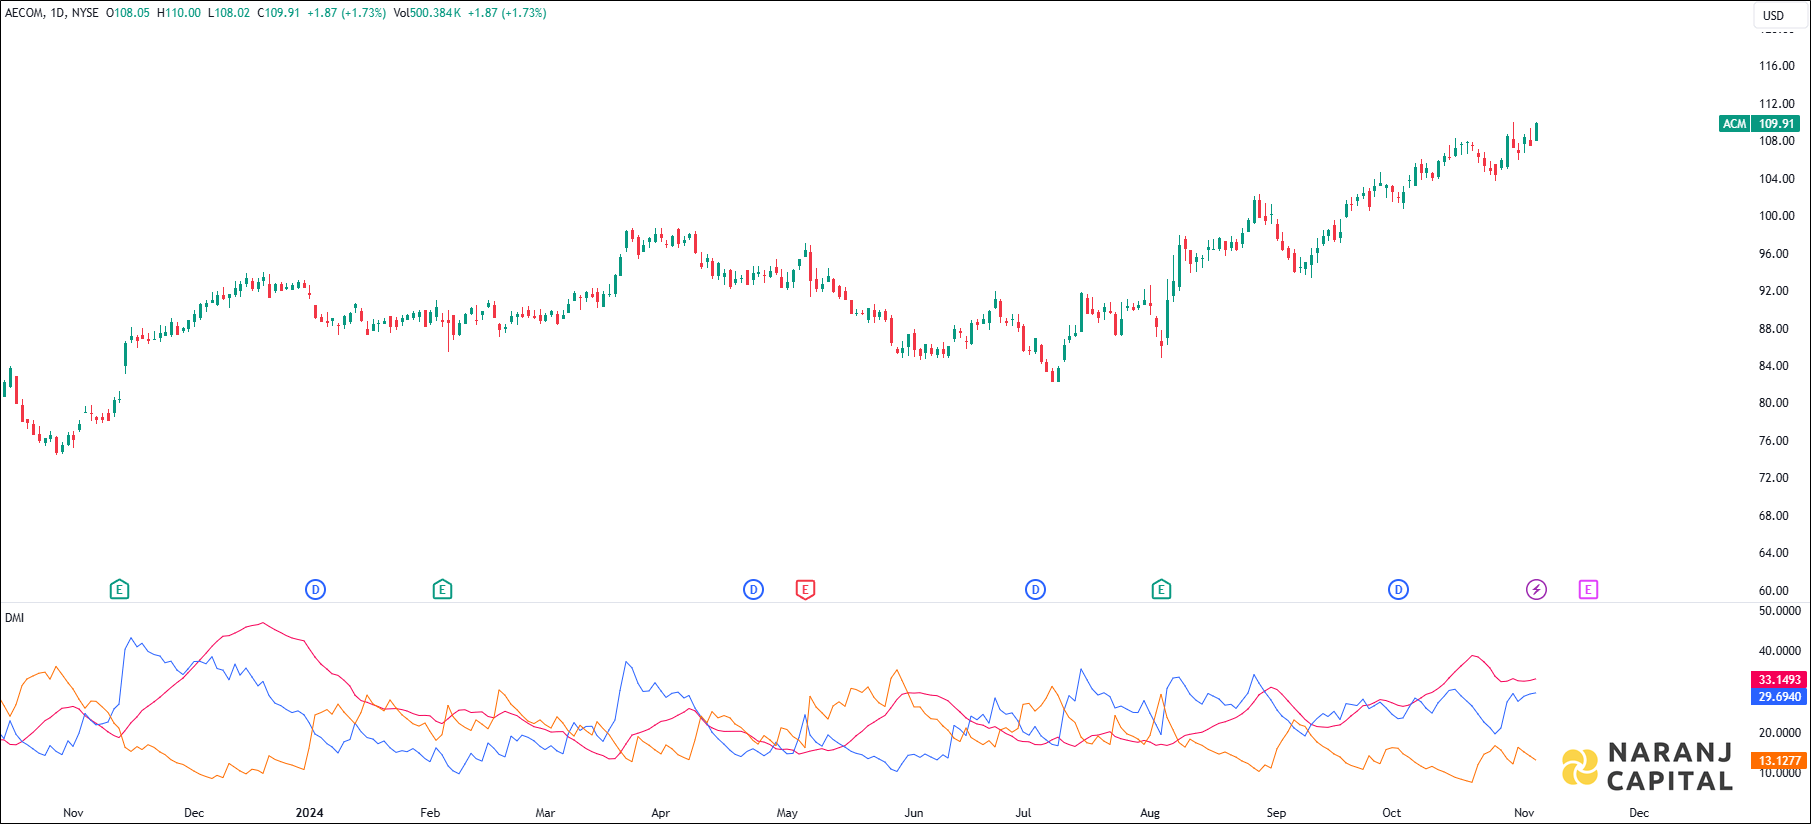
Task: Select the DMI indicator label
Action: point(14,618)
